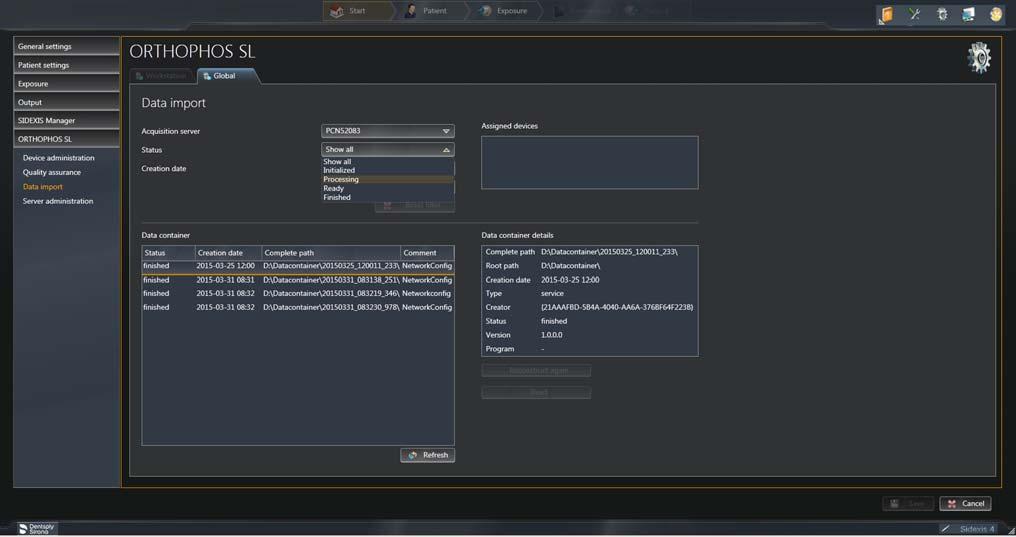Image resolution: width=1016 pixels, height=537 pixels.
Task: Click the Version value 1.0.0.0
Action: click(x=551, y=336)
